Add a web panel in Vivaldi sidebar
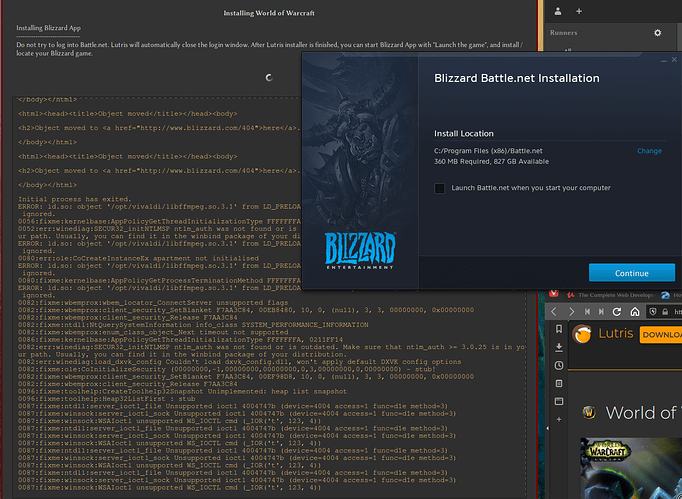Screen dimensions: 682x499 [559, 419]
